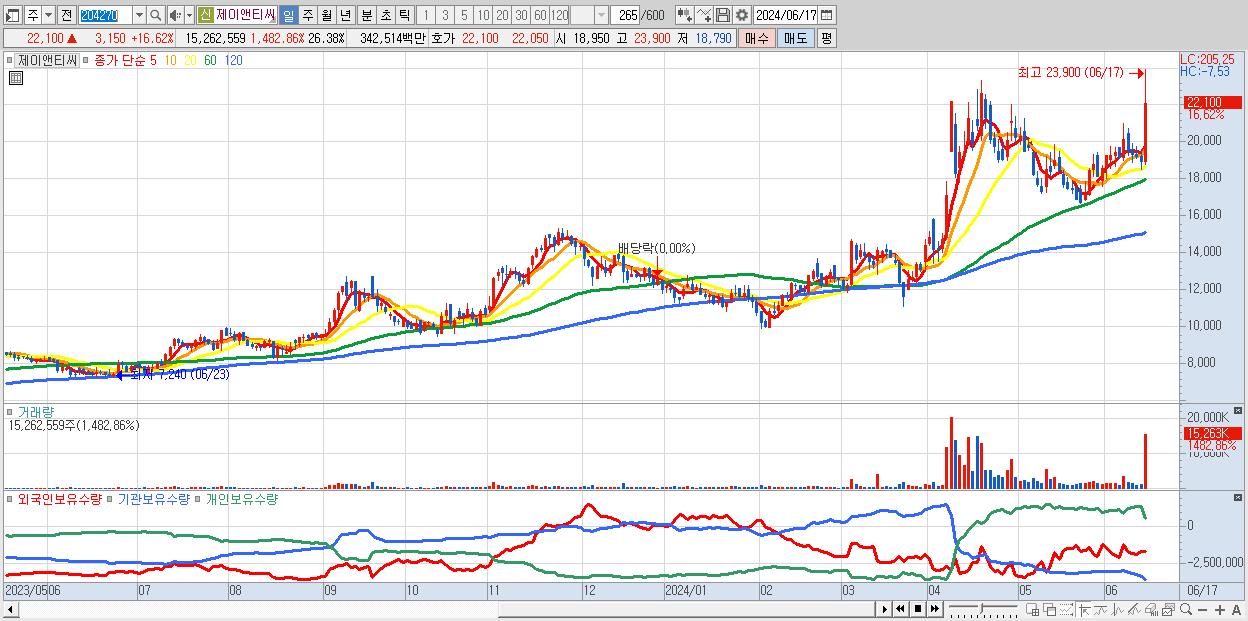Click the stock search magnifier icon
This screenshot has height=621, width=1248.
156,16
